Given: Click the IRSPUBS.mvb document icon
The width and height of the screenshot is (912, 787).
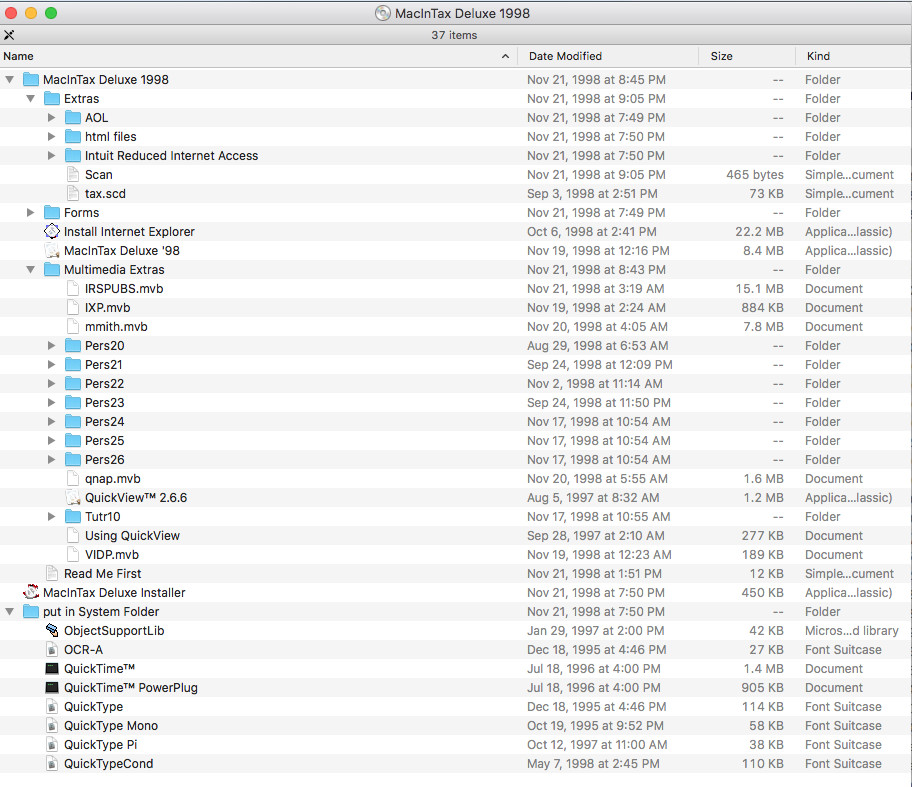Looking at the screenshot, I should [x=73, y=289].
